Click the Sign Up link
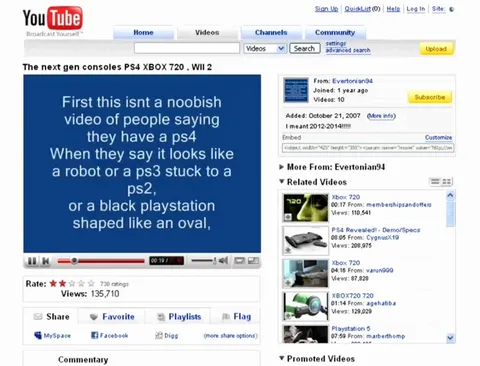 (x=326, y=9)
